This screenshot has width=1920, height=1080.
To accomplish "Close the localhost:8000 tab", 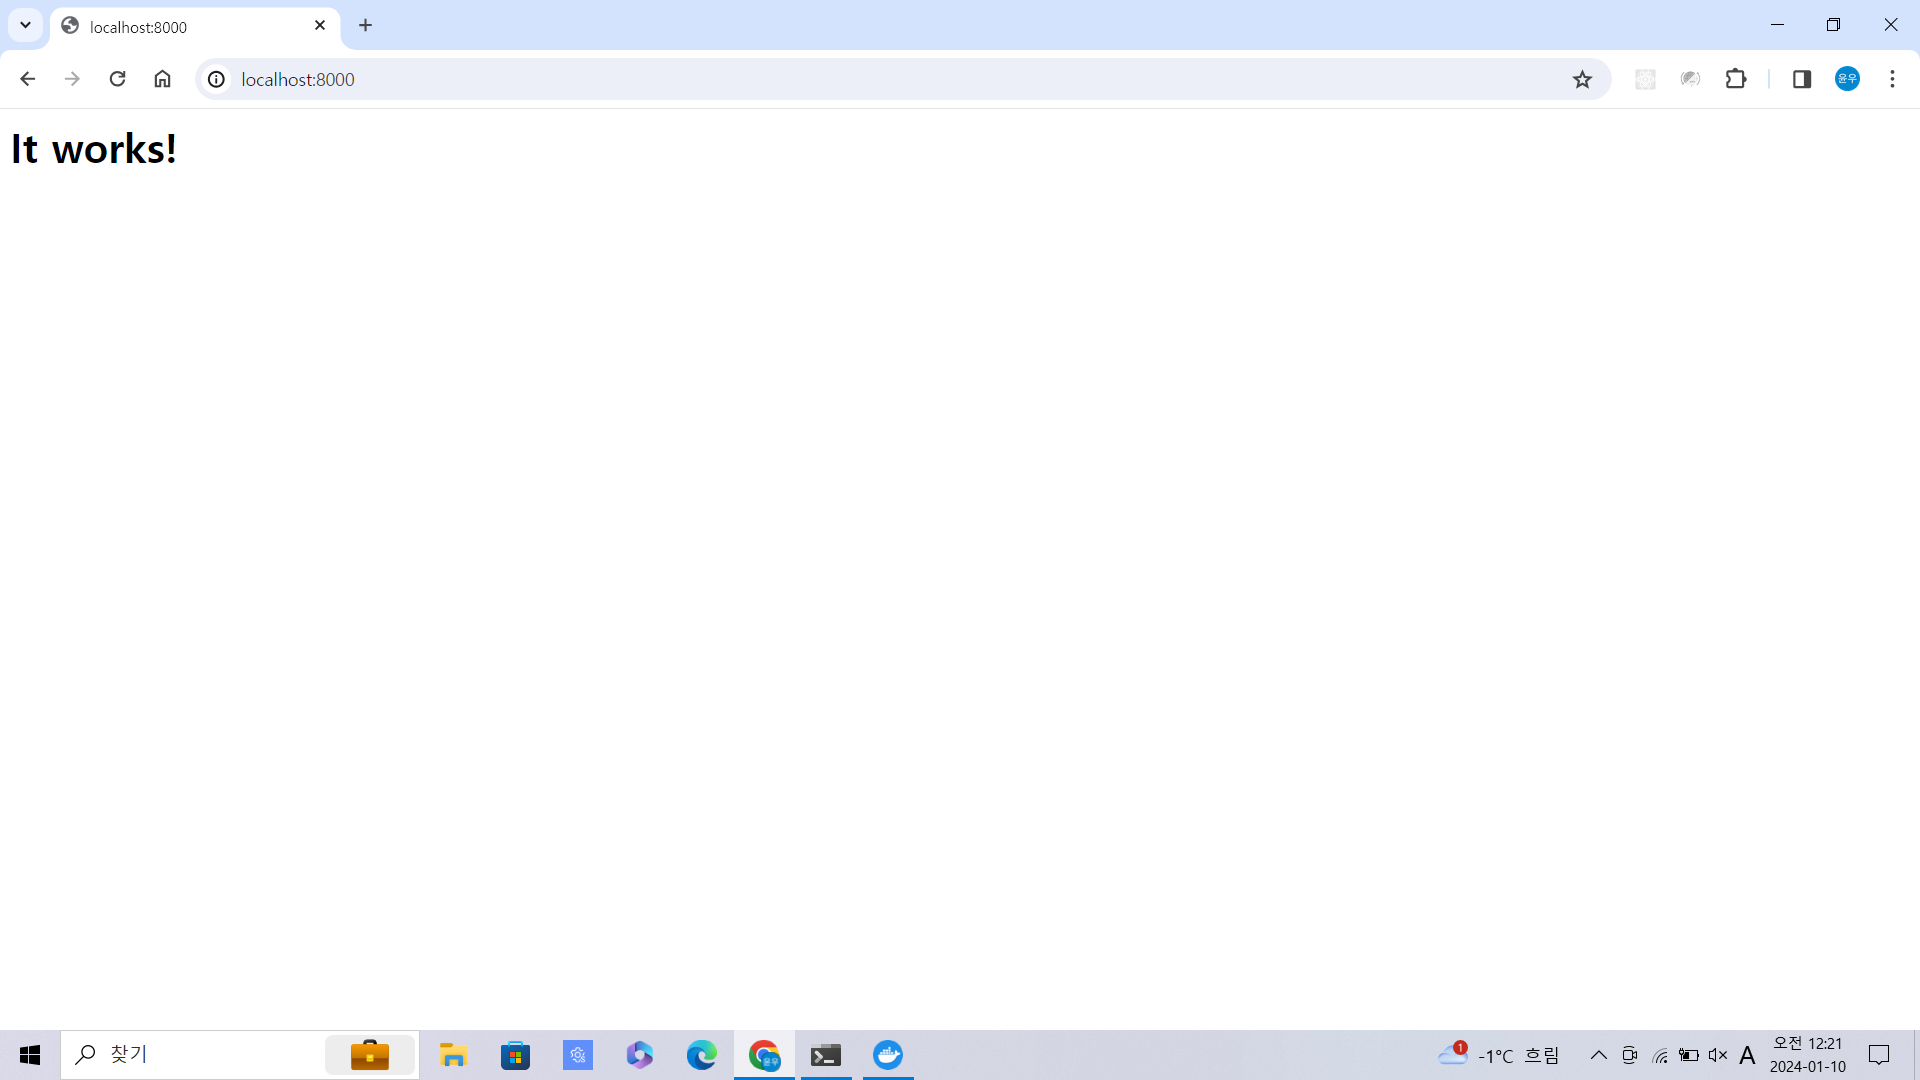I will coord(320,25).
